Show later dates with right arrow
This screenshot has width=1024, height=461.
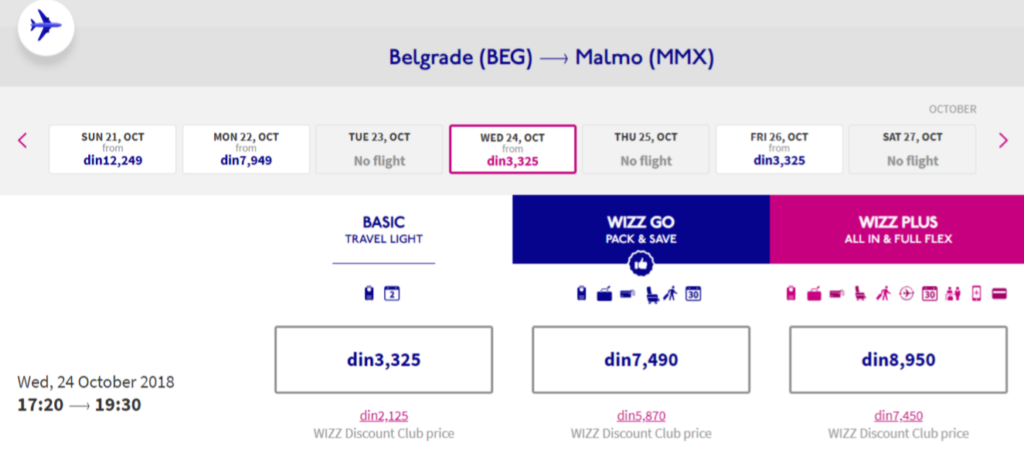pos(1004,140)
